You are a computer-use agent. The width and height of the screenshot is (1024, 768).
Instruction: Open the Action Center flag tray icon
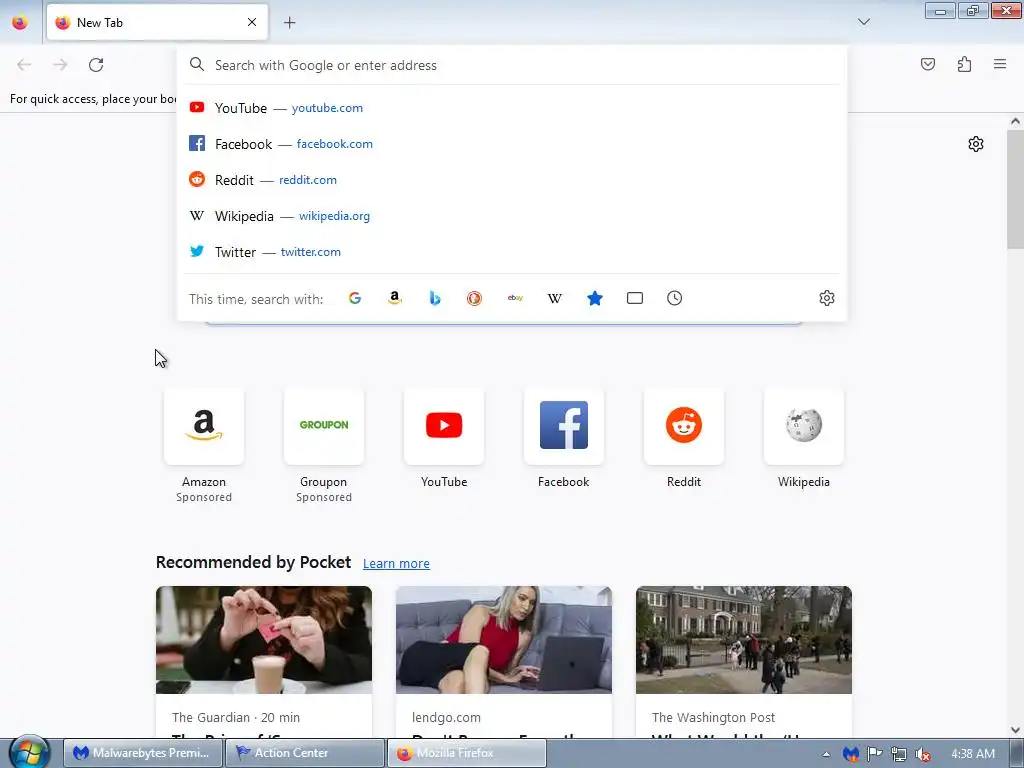click(x=874, y=754)
